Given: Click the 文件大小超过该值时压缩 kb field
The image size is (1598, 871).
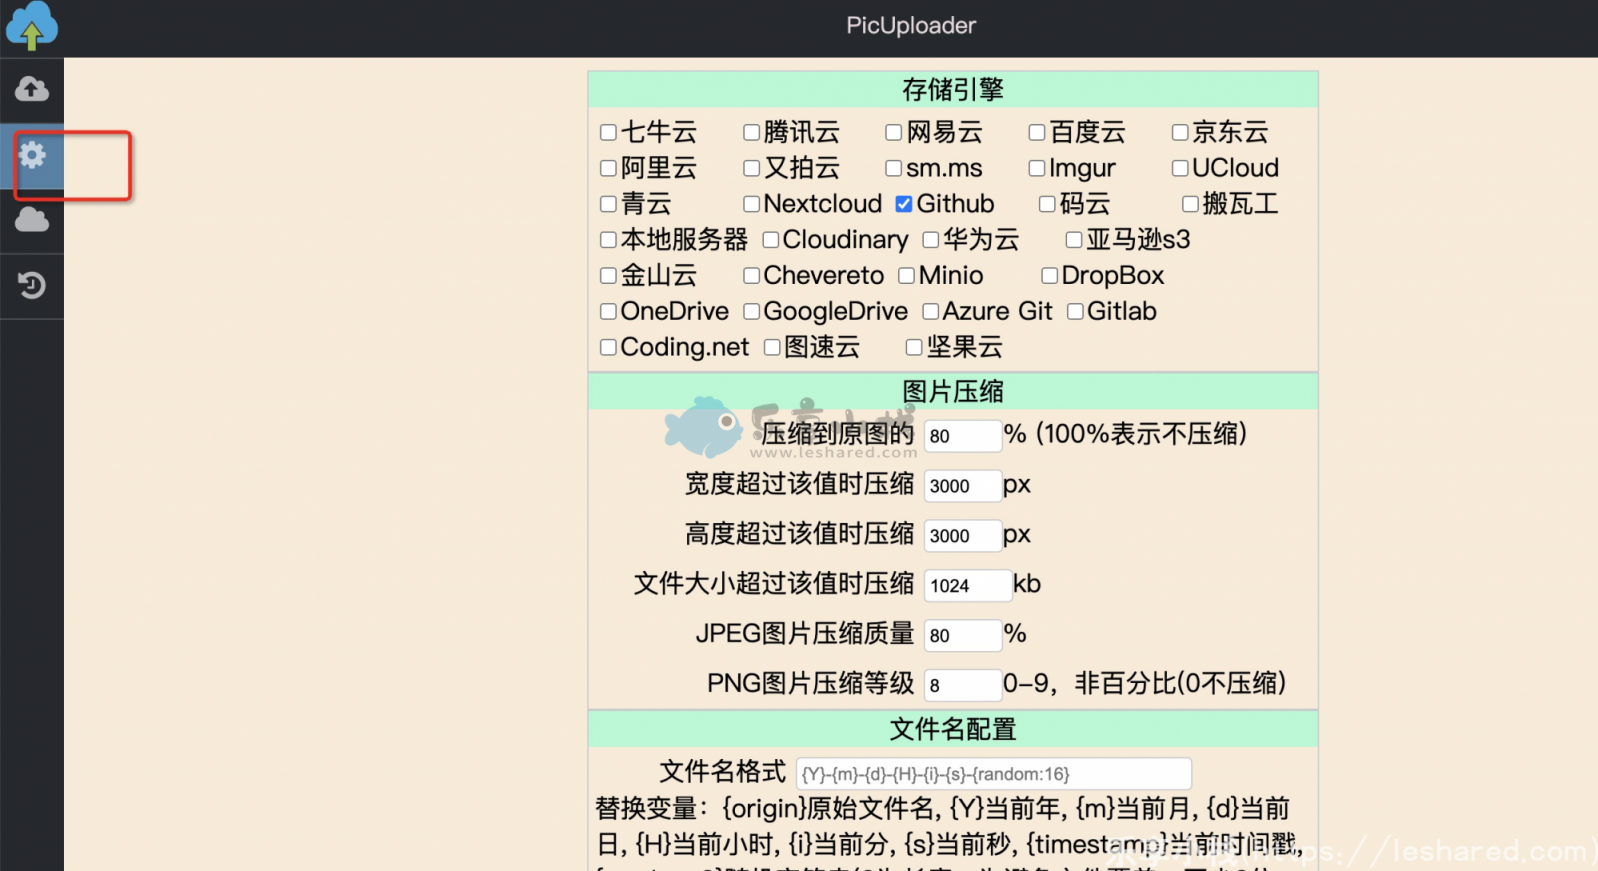Looking at the screenshot, I should [x=967, y=586].
